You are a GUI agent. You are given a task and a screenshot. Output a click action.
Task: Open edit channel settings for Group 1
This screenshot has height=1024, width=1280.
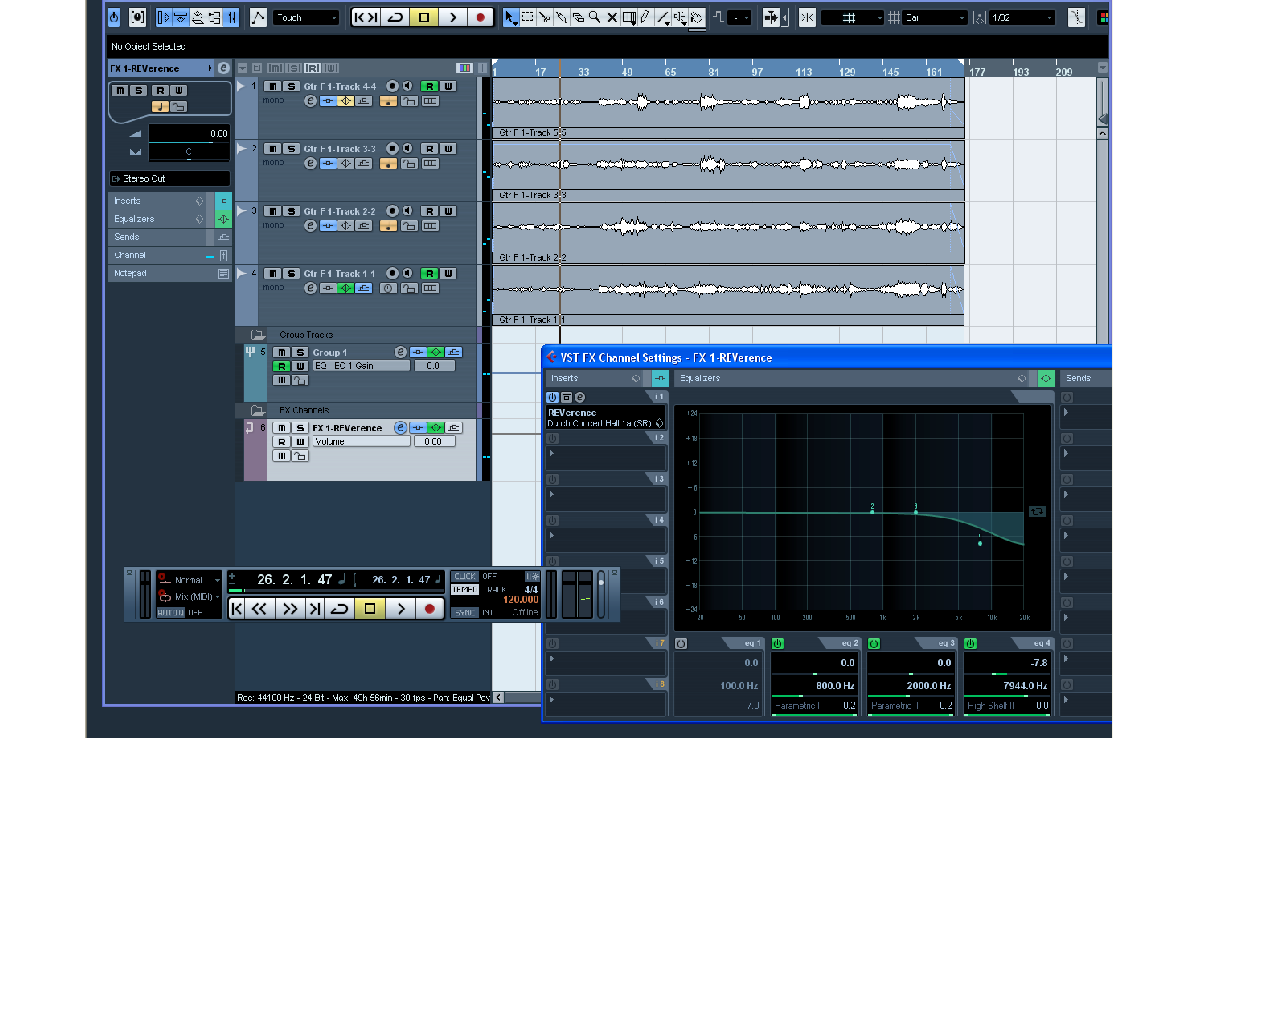point(400,352)
